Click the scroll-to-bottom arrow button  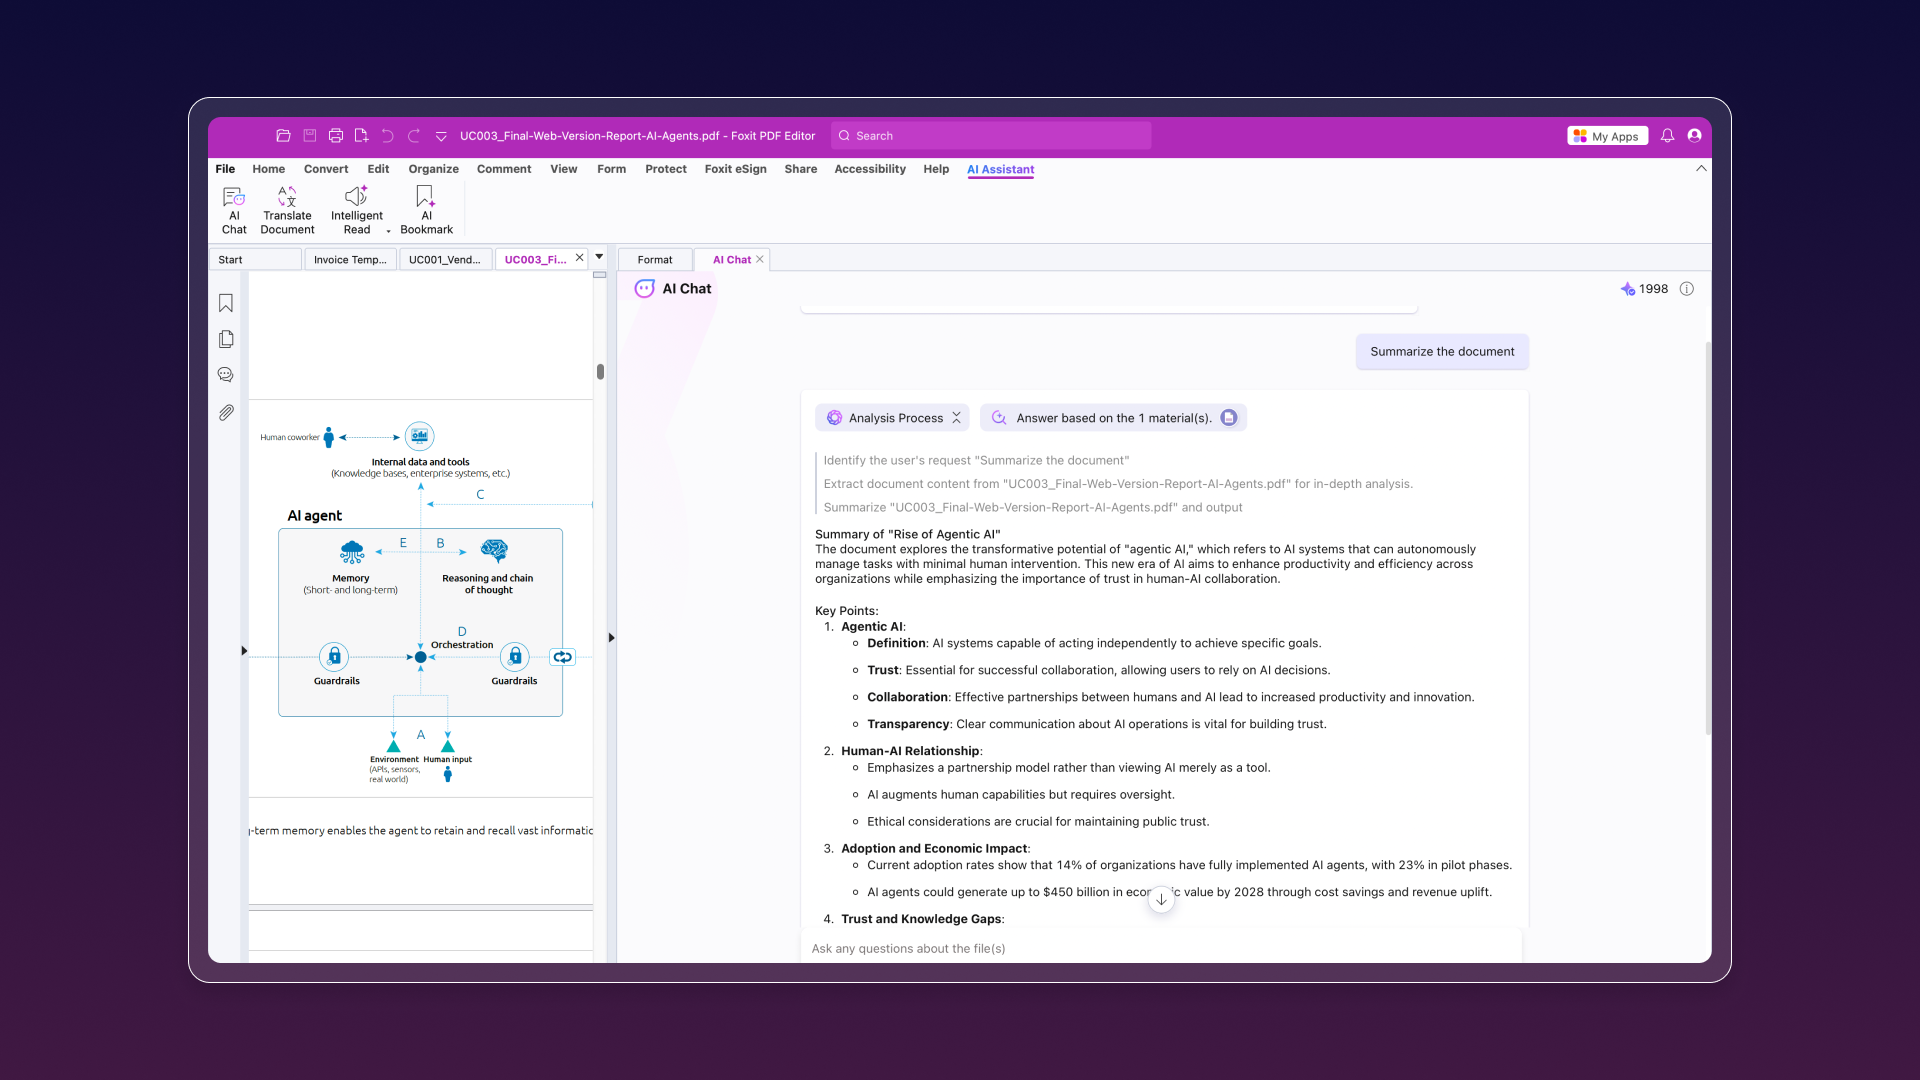[x=1161, y=899]
